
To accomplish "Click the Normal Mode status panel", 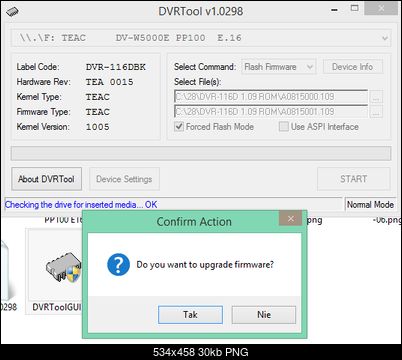I will 370,204.
